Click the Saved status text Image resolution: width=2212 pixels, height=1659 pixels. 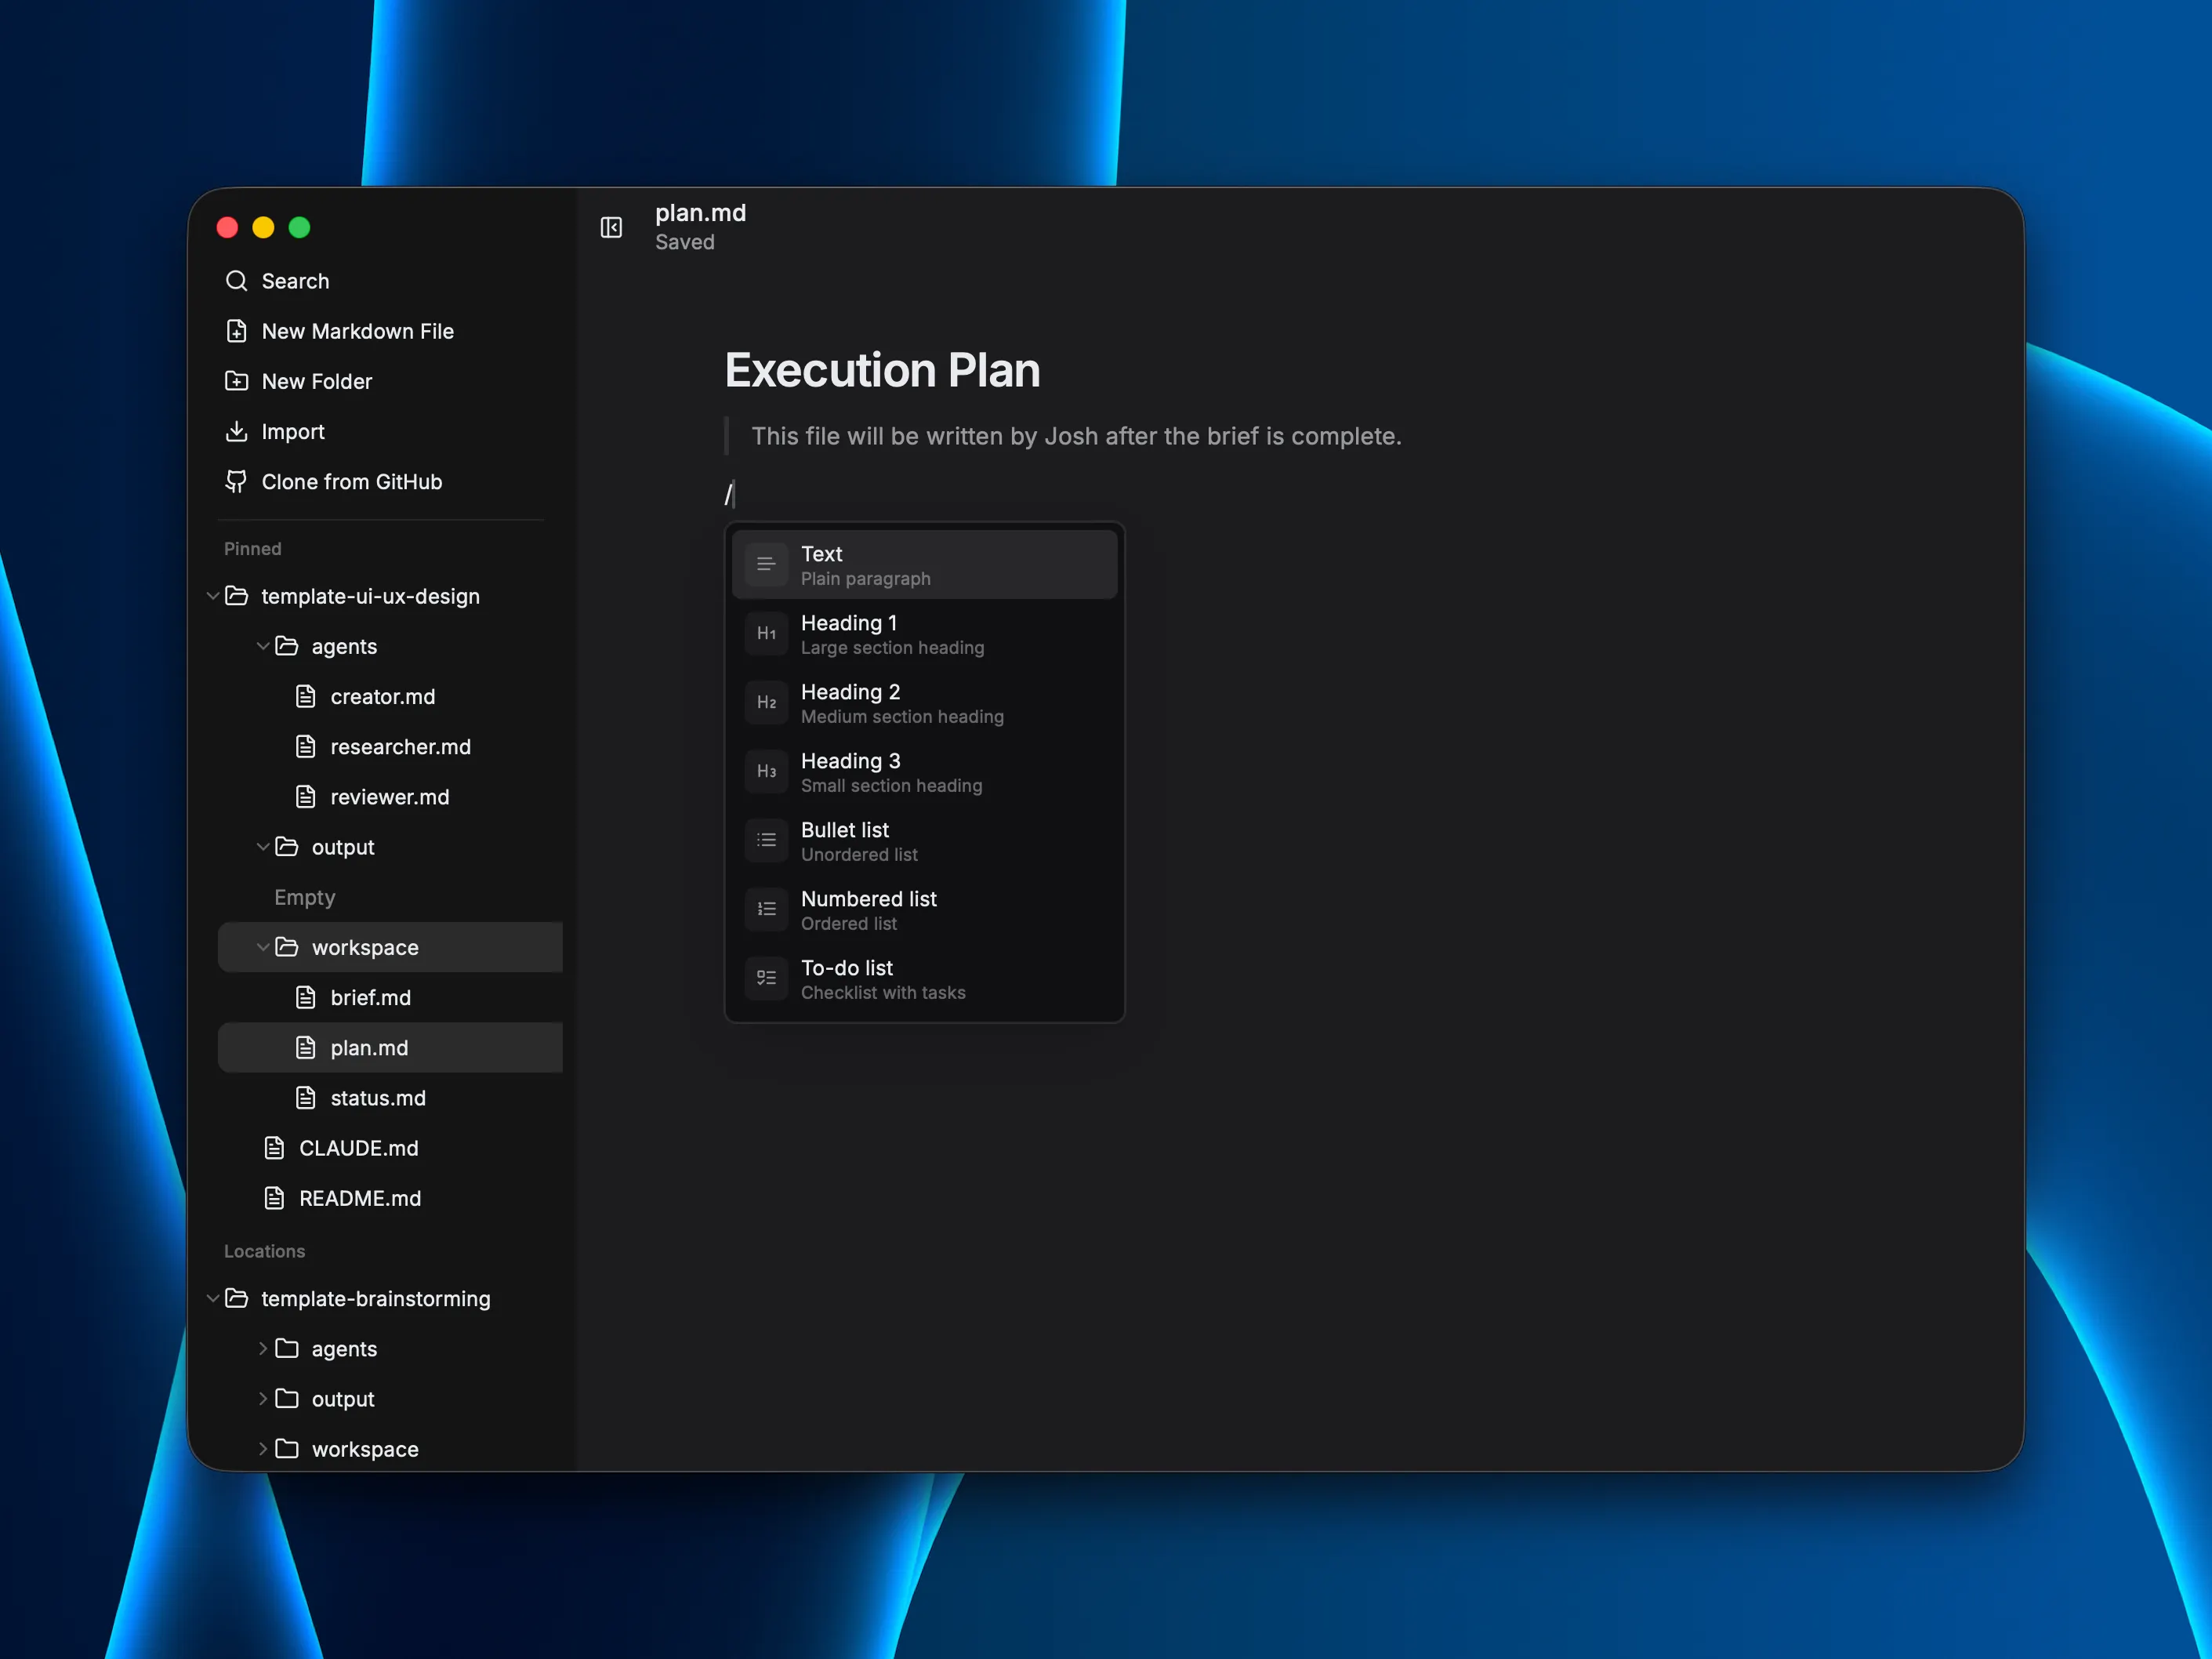tap(685, 242)
